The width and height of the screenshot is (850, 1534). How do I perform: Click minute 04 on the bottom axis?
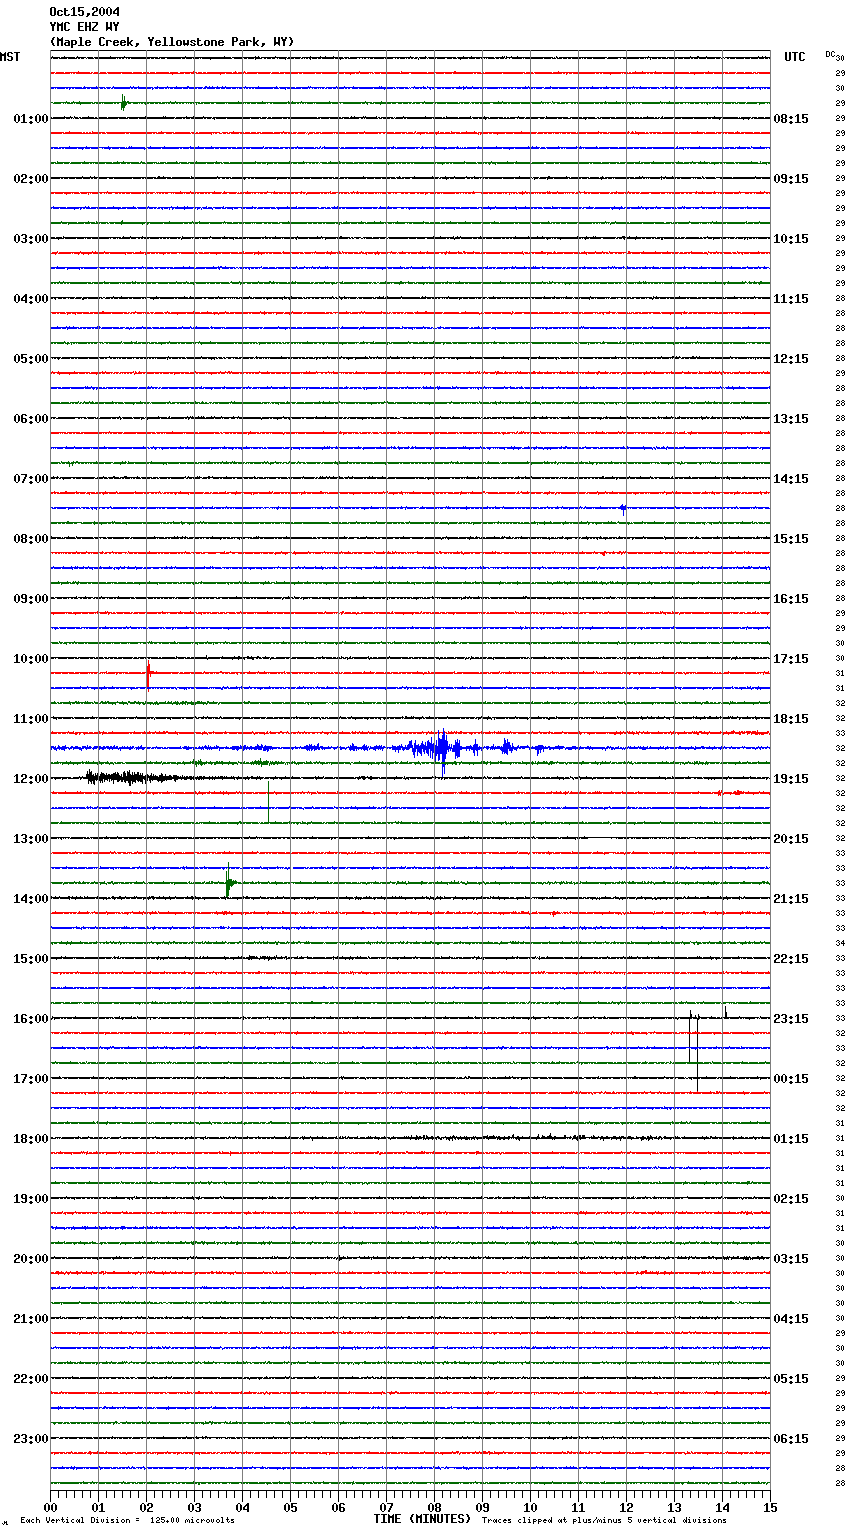pyautogui.click(x=242, y=1507)
